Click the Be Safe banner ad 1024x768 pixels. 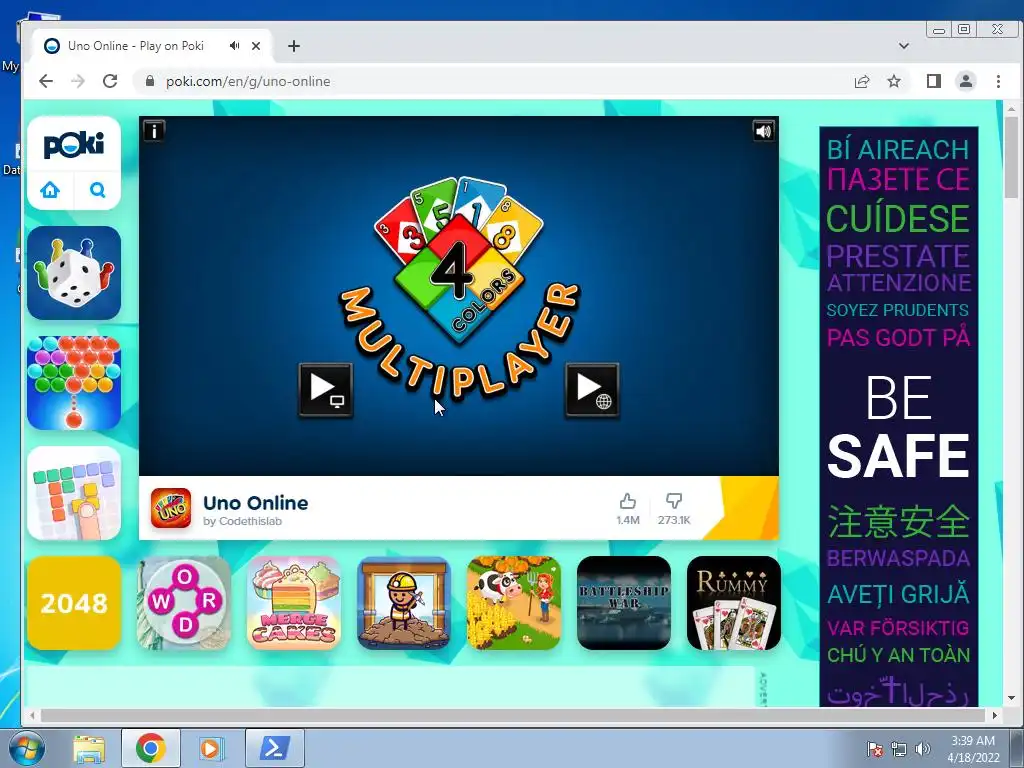[899, 416]
